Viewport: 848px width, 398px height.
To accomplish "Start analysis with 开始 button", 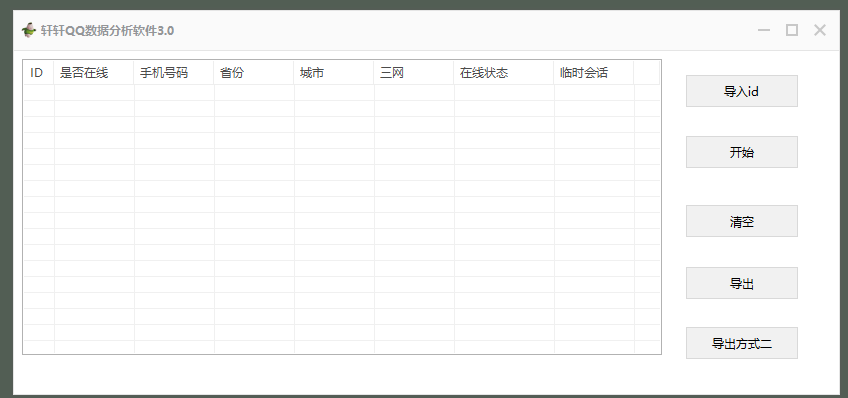I will (x=741, y=152).
